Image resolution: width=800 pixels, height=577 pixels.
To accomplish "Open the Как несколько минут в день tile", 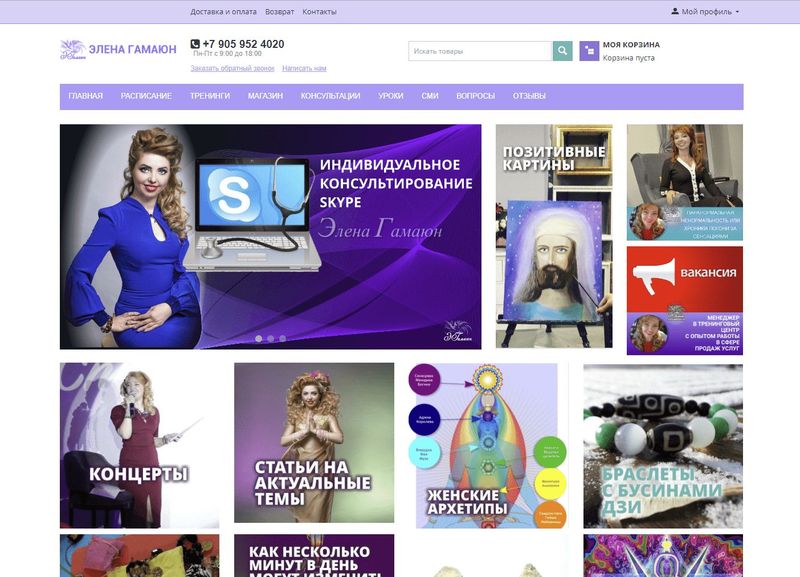I will (x=314, y=556).
